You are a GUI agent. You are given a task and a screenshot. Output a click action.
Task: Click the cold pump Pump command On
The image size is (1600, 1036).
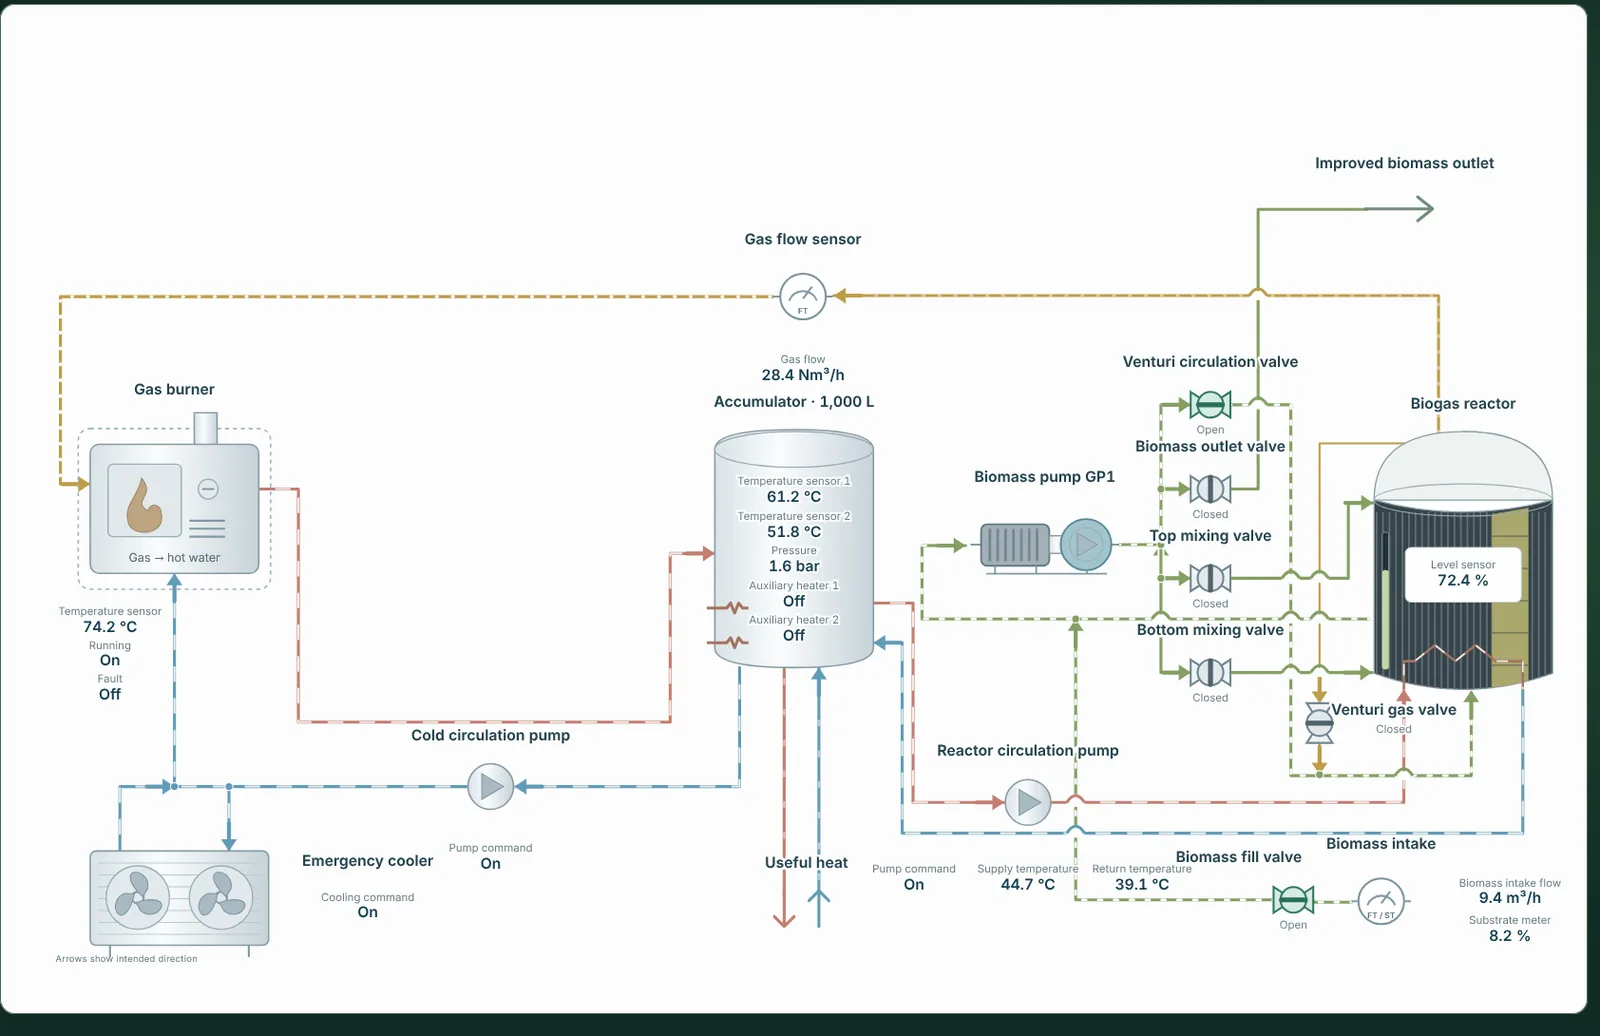tap(490, 864)
